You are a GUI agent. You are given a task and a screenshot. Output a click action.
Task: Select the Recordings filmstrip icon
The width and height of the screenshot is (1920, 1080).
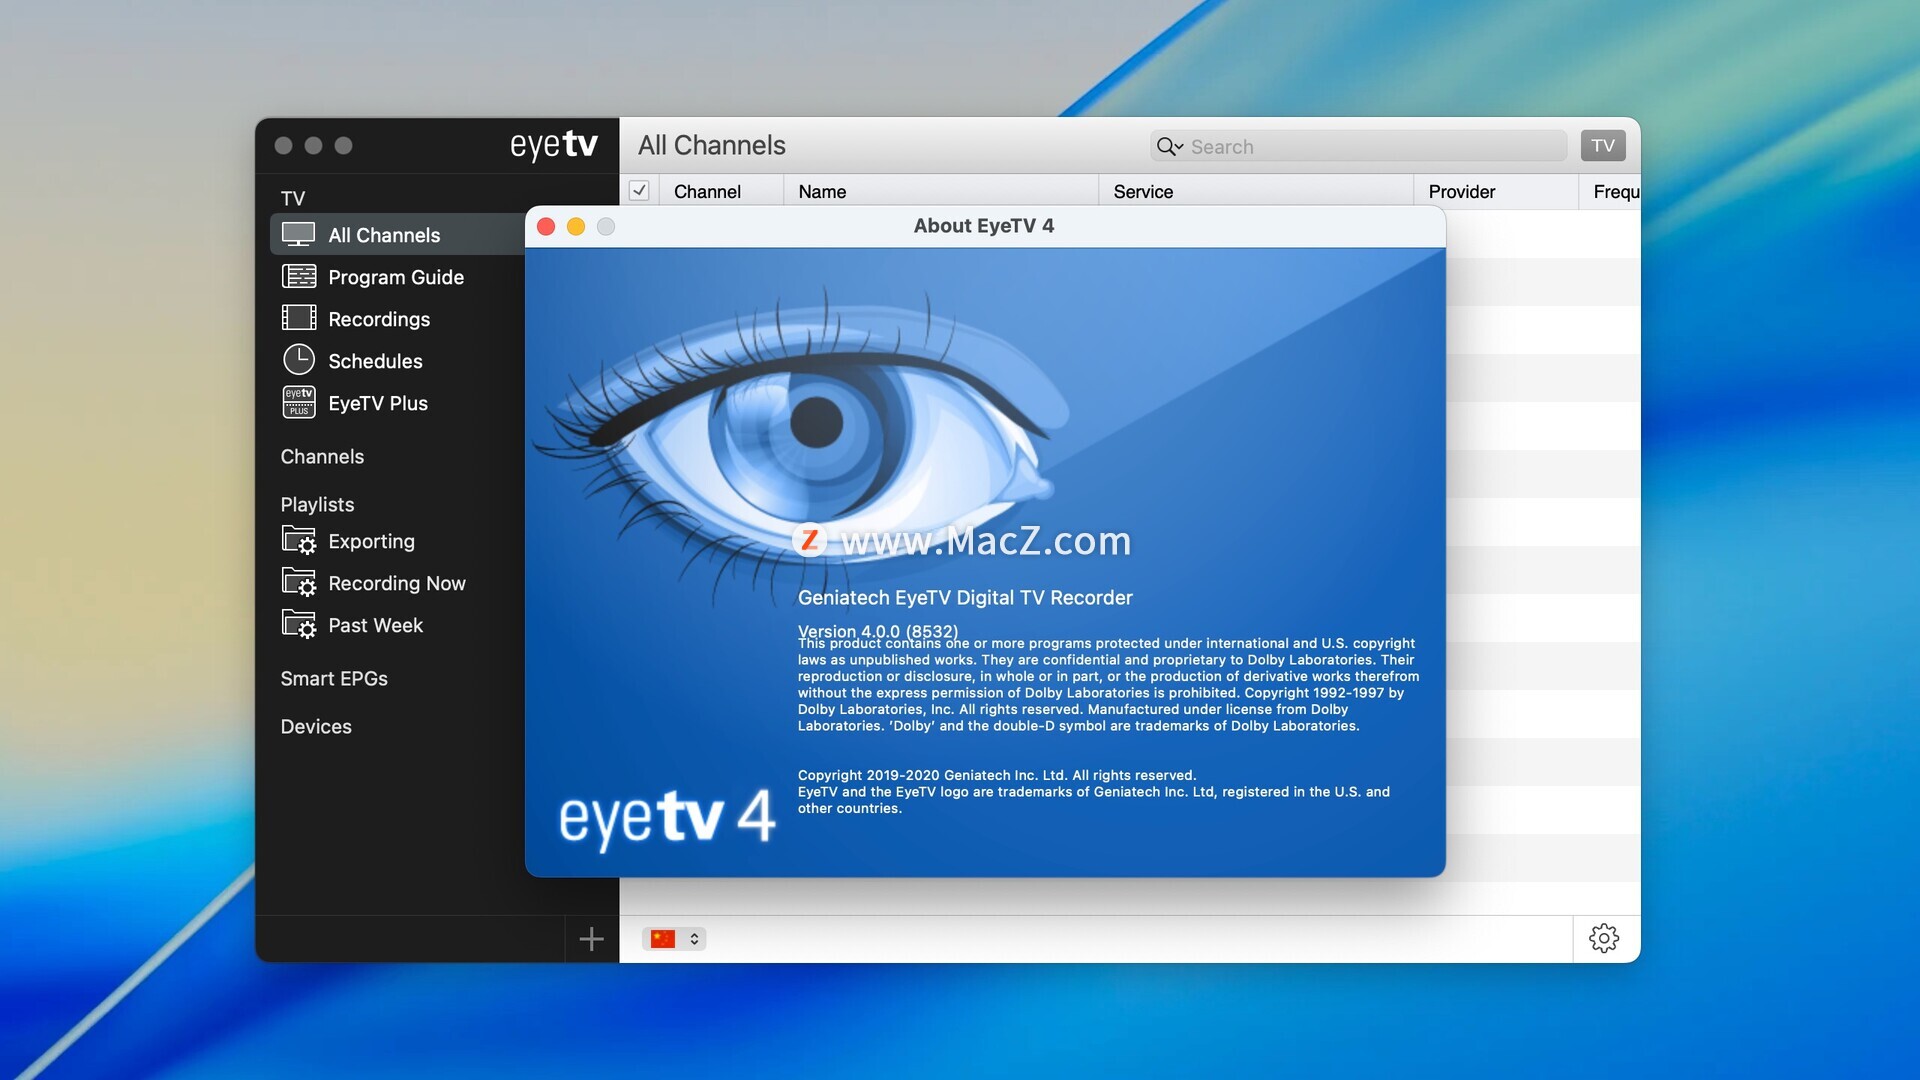(298, 318)
